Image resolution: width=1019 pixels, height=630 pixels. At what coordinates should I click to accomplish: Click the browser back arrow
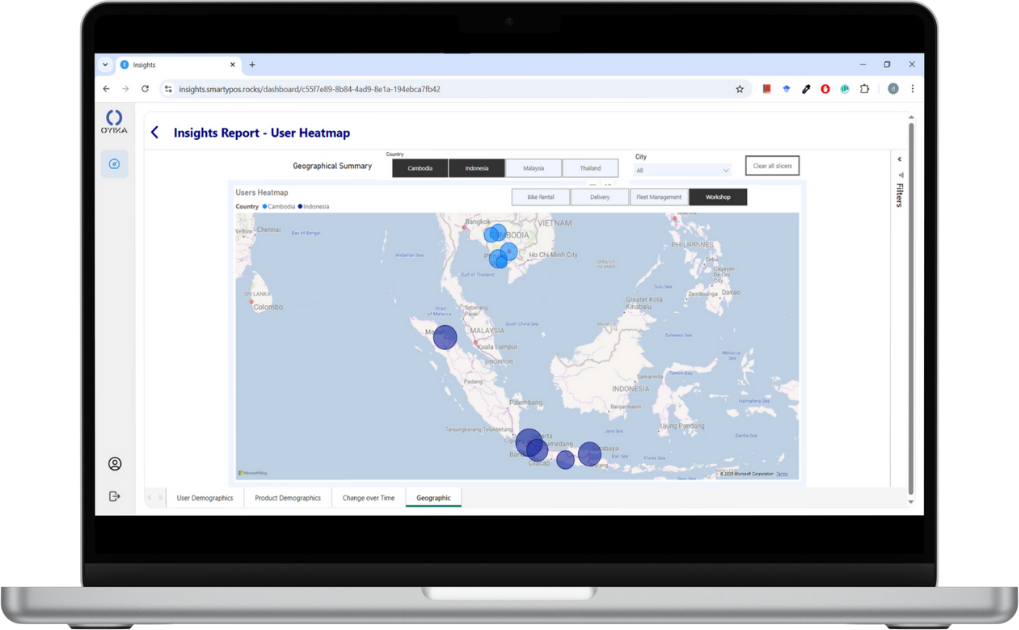(107, 89)
